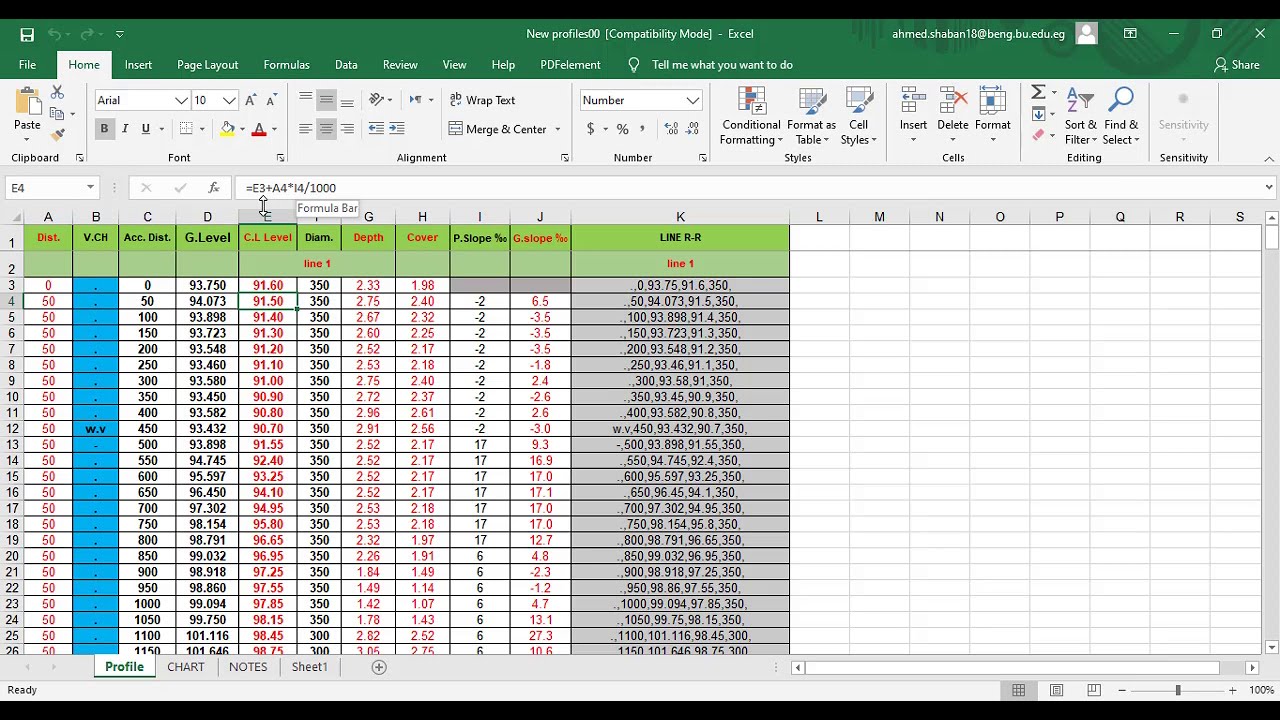Screen dimensions: 1280x720
Task: Save the workbook with the floppy icon
Action: [27, 34]
